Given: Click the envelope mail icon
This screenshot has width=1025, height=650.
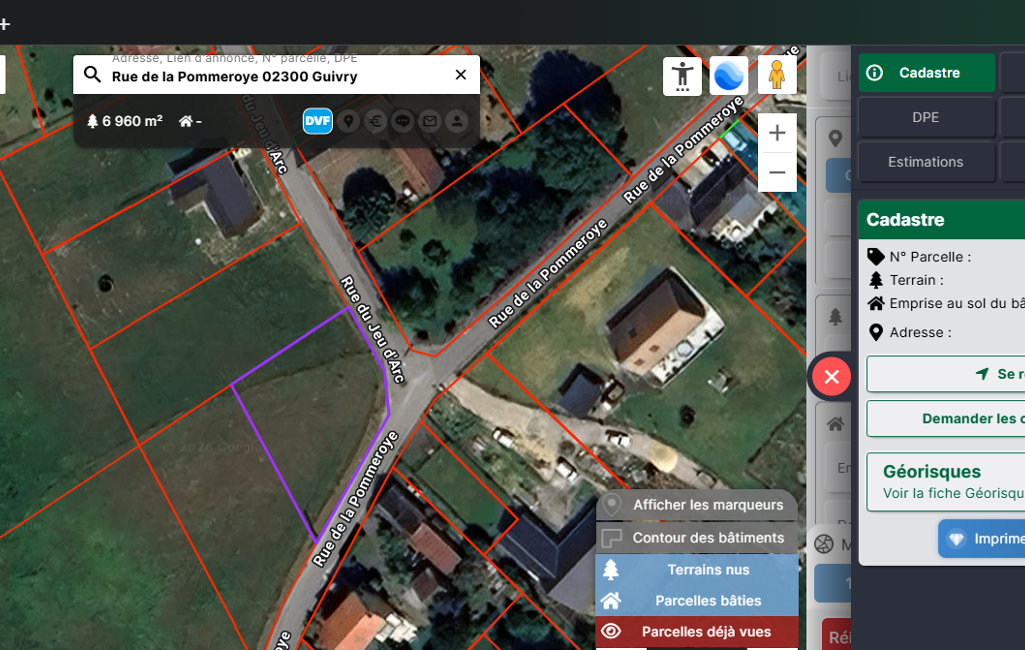Looking at the screenshot, I should 429,121.
